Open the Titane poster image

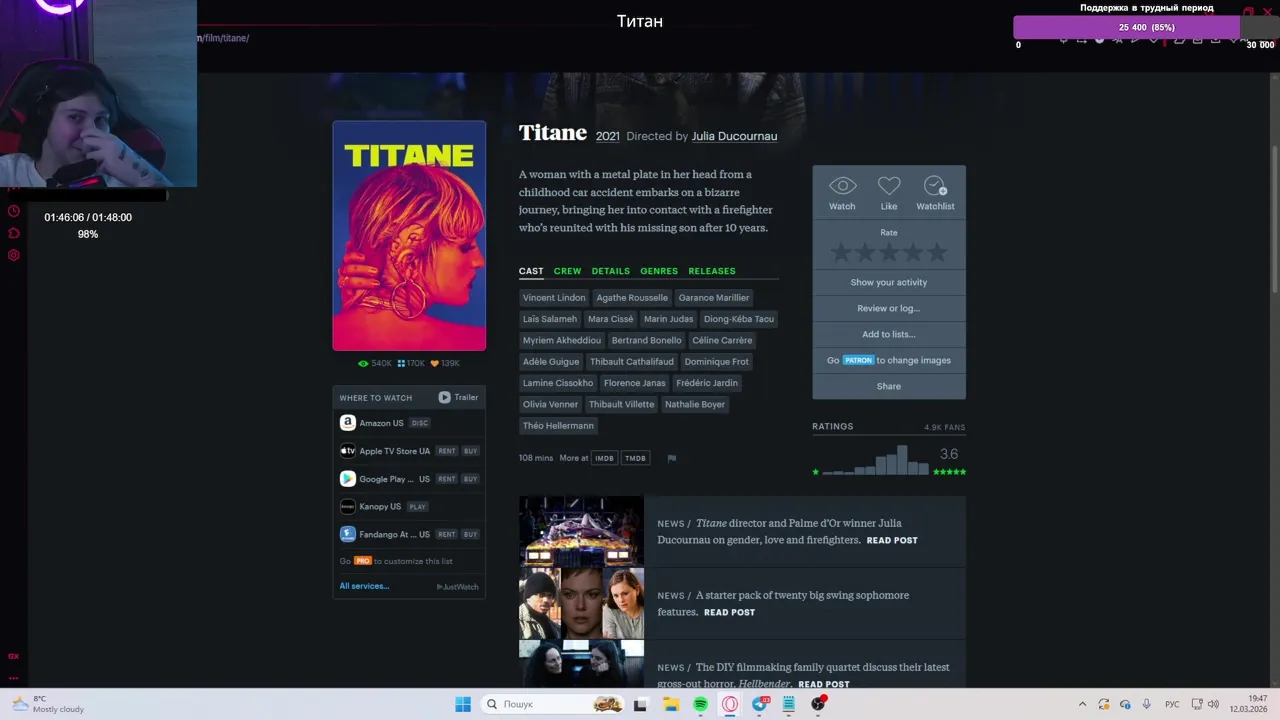point(409,236)
